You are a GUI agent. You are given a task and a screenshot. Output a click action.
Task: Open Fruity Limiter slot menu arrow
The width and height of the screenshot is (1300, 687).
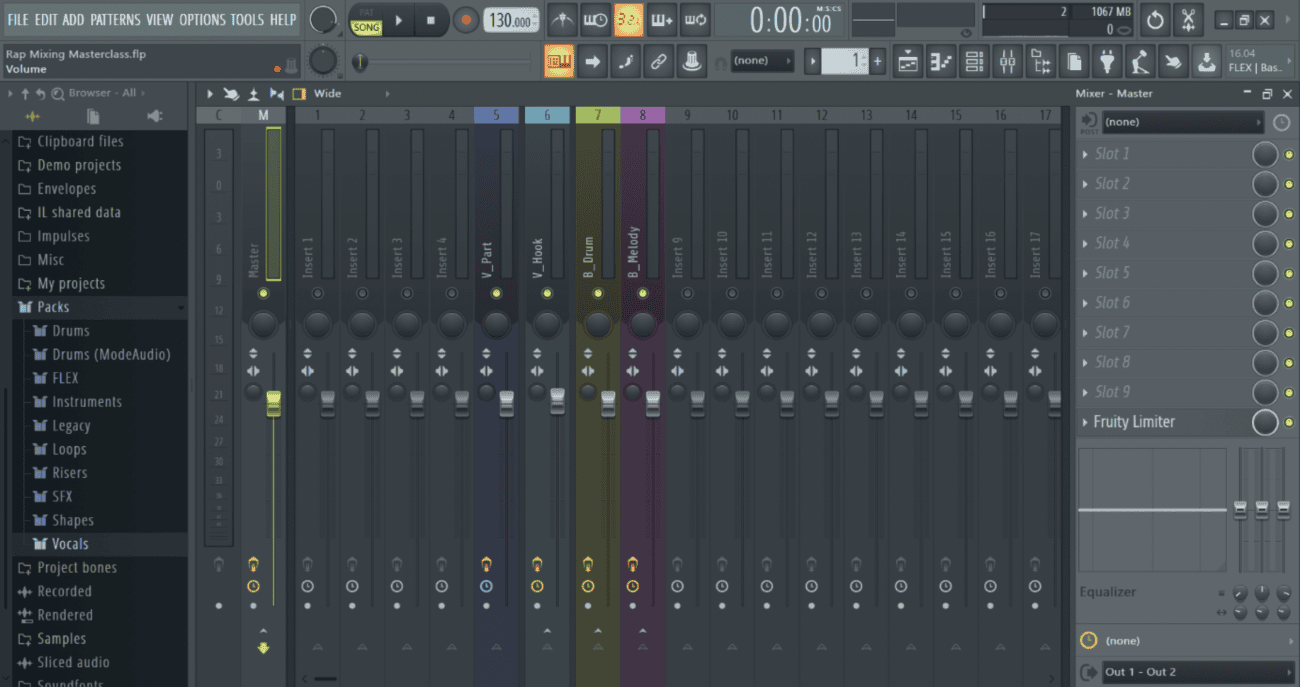pyautogui.click(x=1085, y=422)
